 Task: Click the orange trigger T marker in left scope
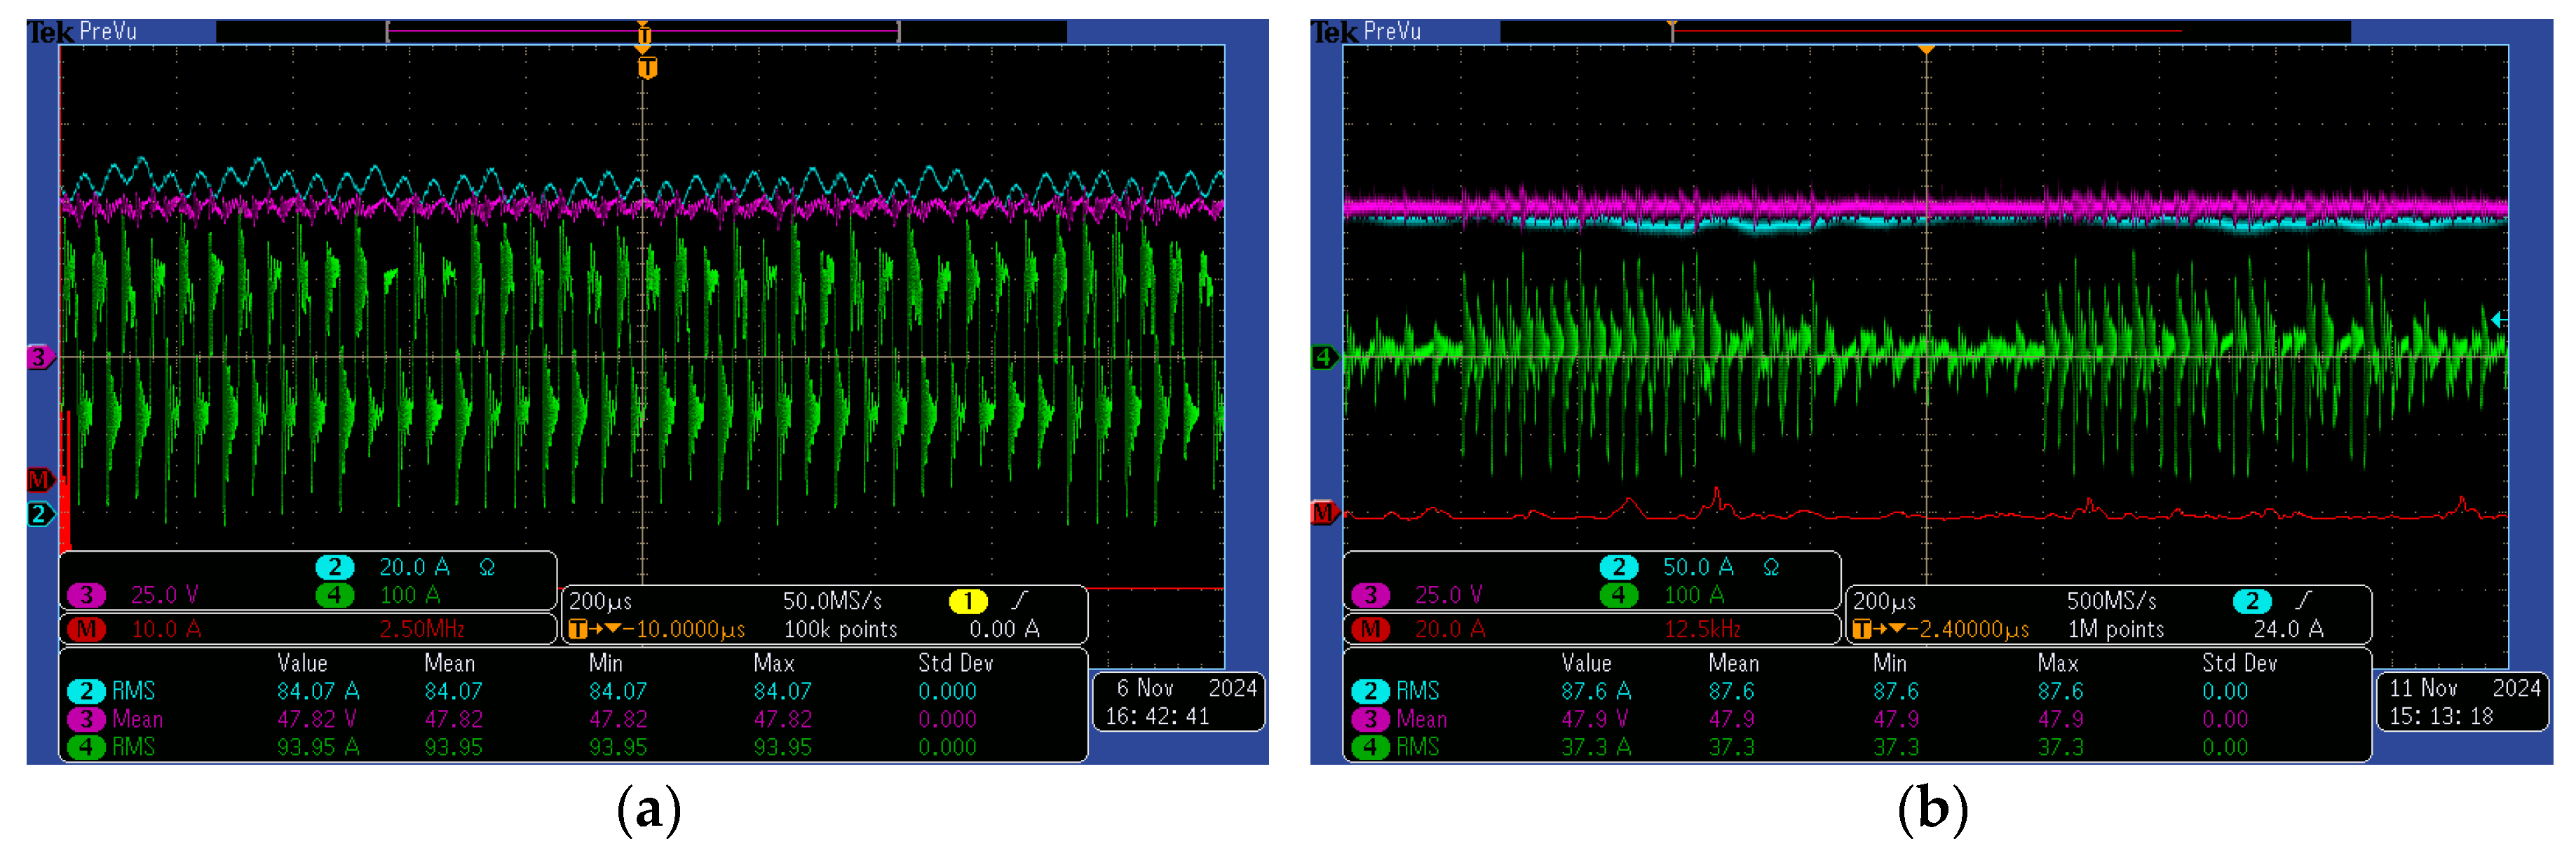647,68
